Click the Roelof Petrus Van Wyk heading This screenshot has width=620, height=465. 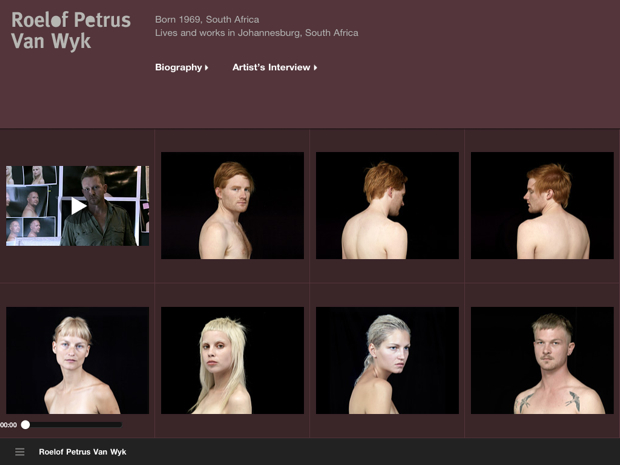(71, 31)
